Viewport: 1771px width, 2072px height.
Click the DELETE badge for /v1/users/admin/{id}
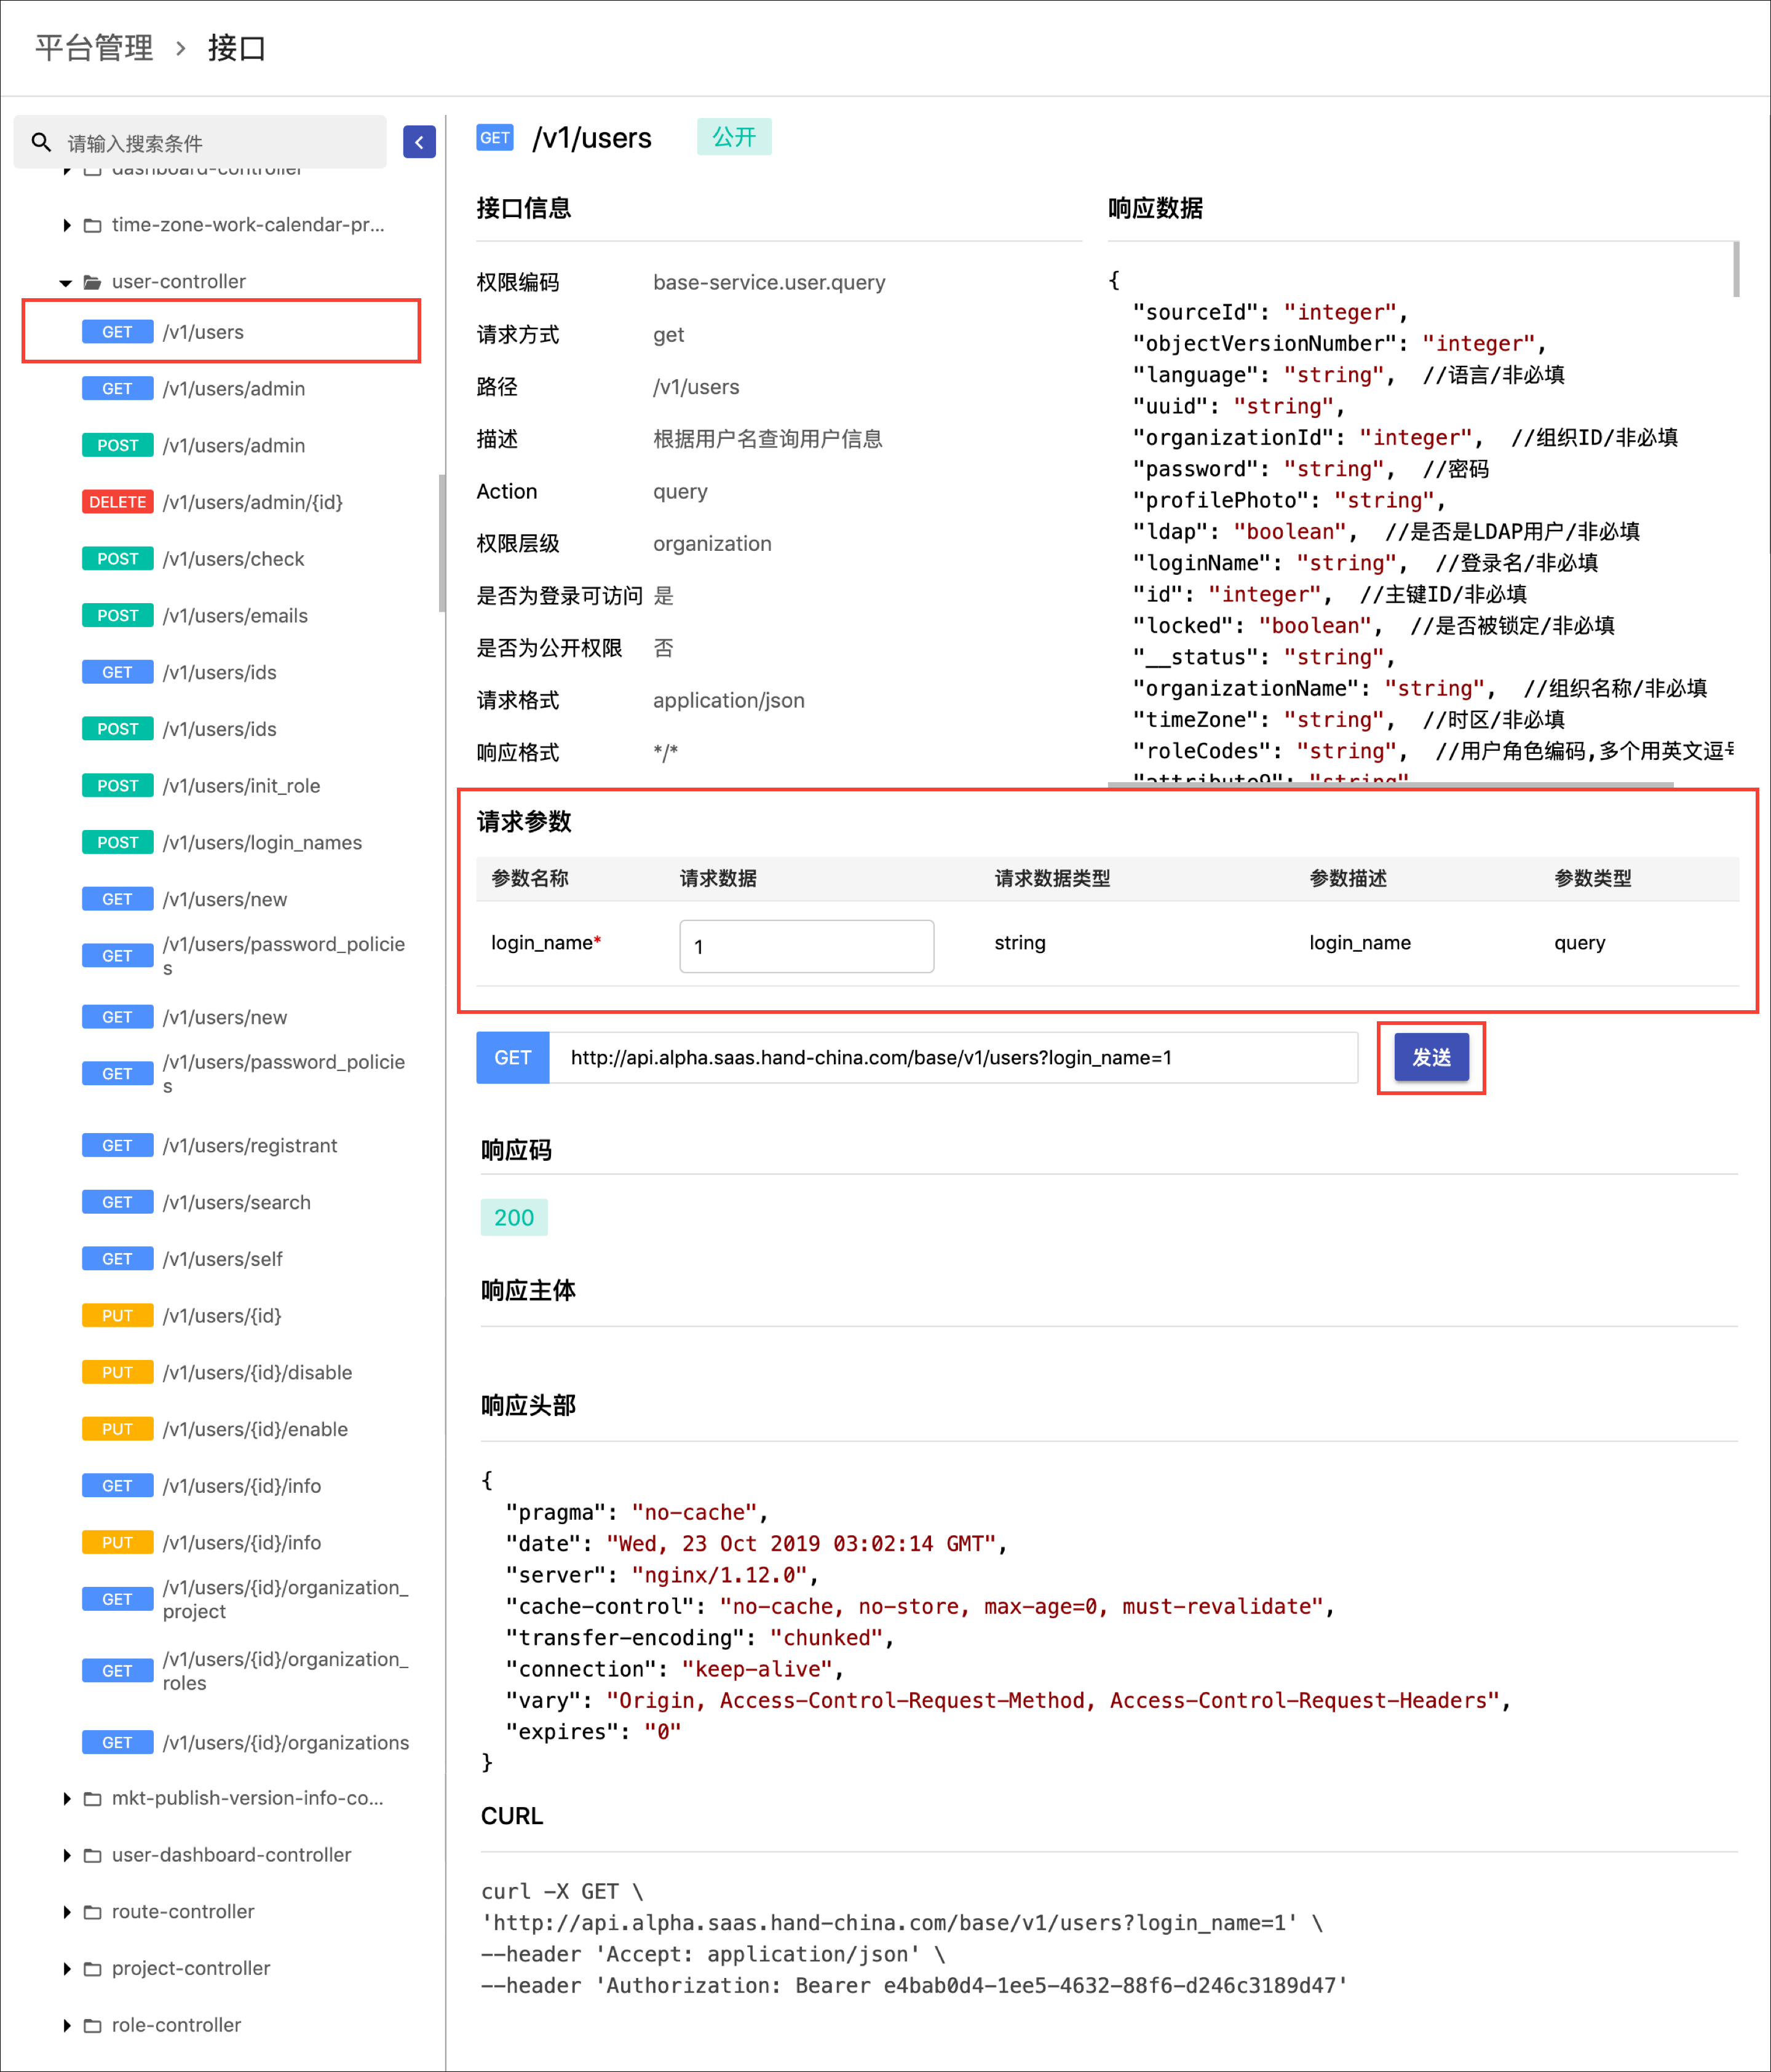pos(118,502)
